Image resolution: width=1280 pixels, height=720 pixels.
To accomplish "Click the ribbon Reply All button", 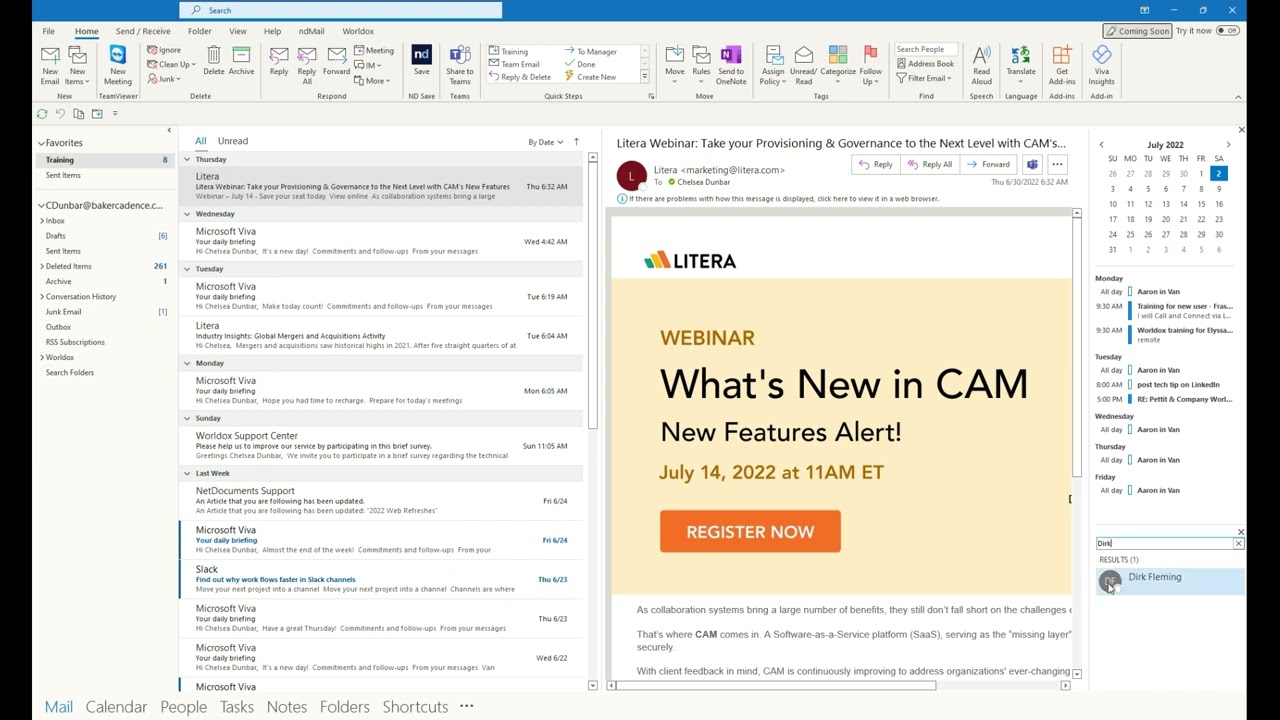I will click(x=307, y=65).
